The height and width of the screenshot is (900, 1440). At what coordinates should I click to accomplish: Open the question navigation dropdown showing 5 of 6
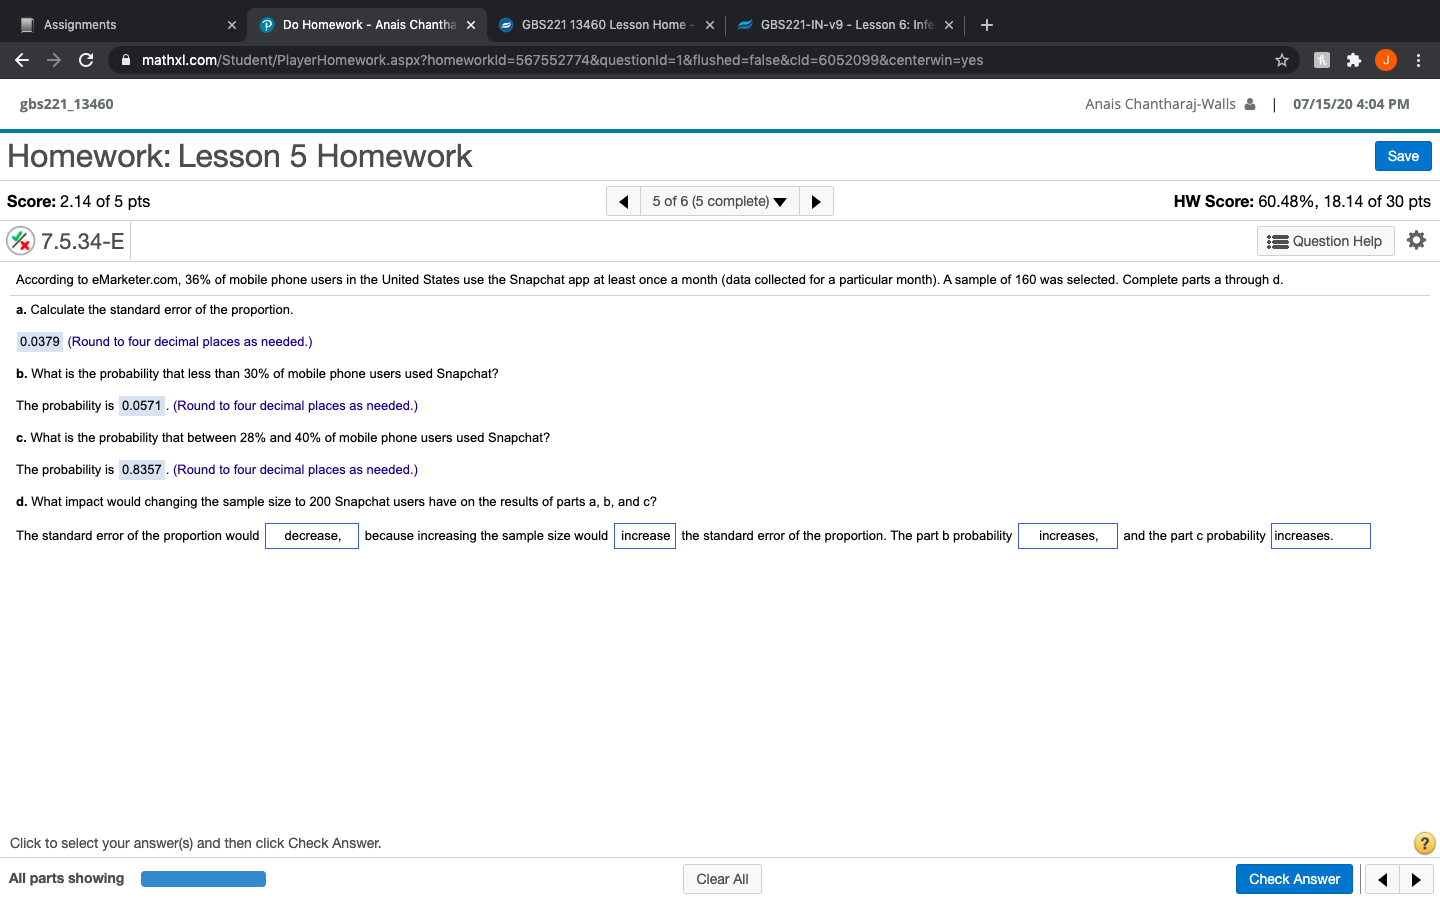tap(719, 200)
